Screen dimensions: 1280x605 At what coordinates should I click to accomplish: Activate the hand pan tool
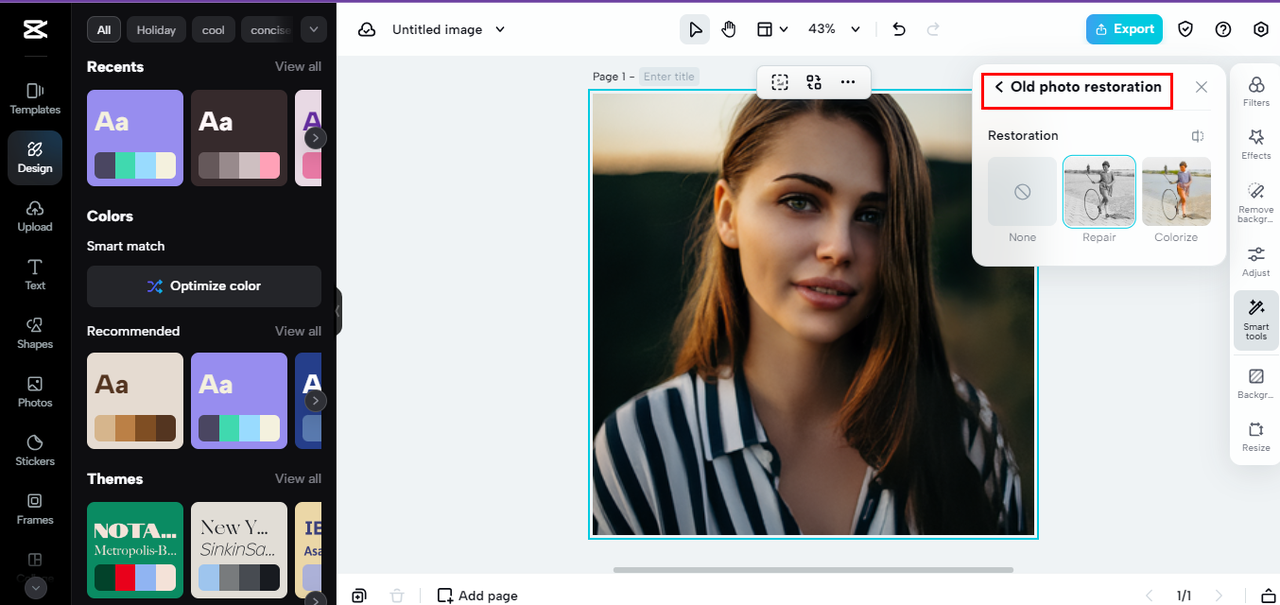point(728,29)
